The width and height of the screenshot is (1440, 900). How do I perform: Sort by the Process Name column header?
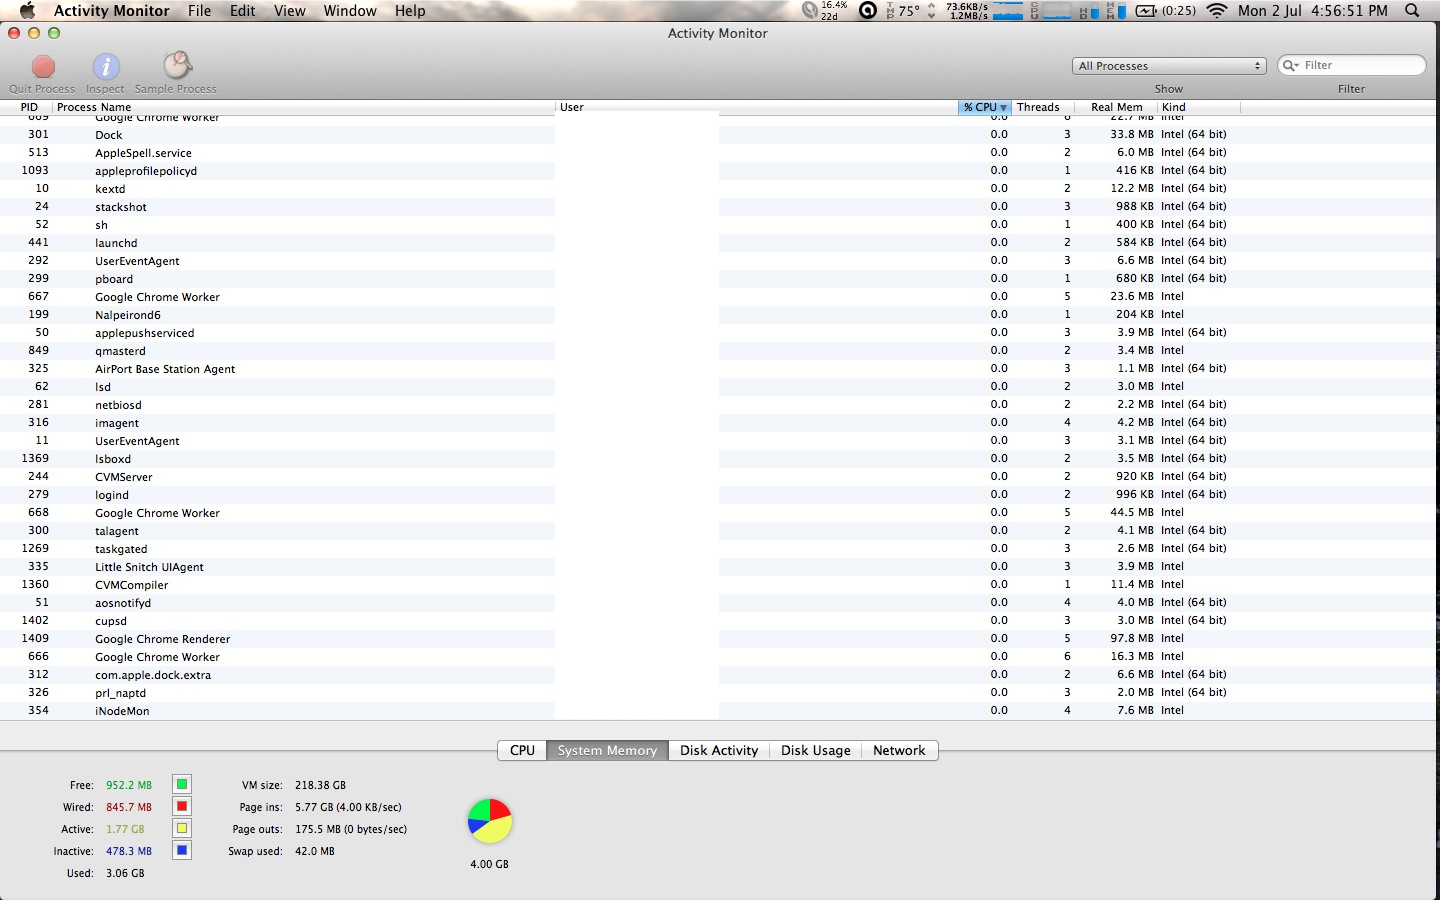(x=304, y=107)
